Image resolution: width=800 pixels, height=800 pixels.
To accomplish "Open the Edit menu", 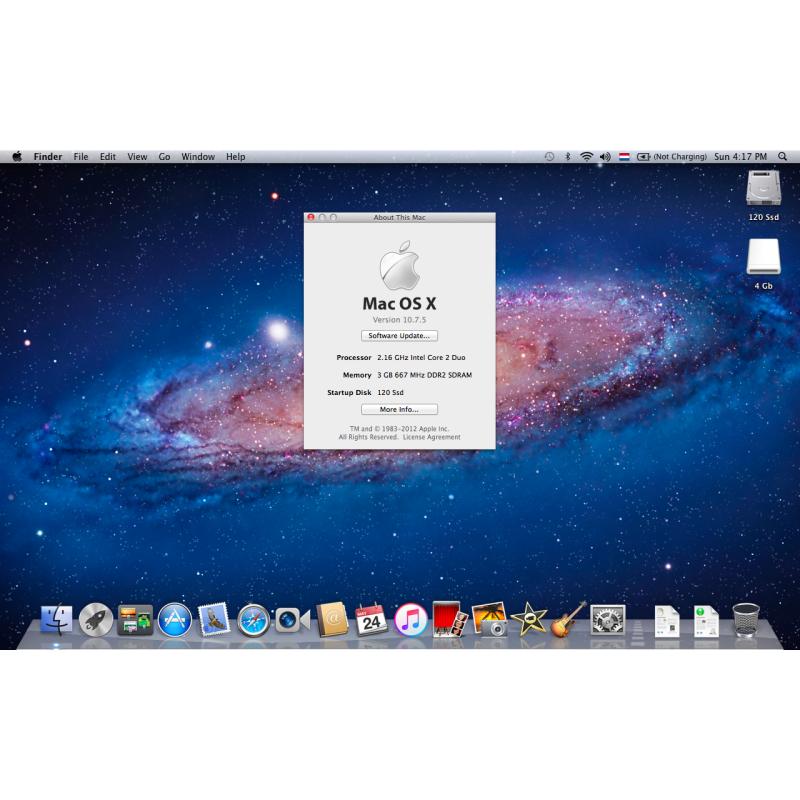I will [x=108, y=157].
